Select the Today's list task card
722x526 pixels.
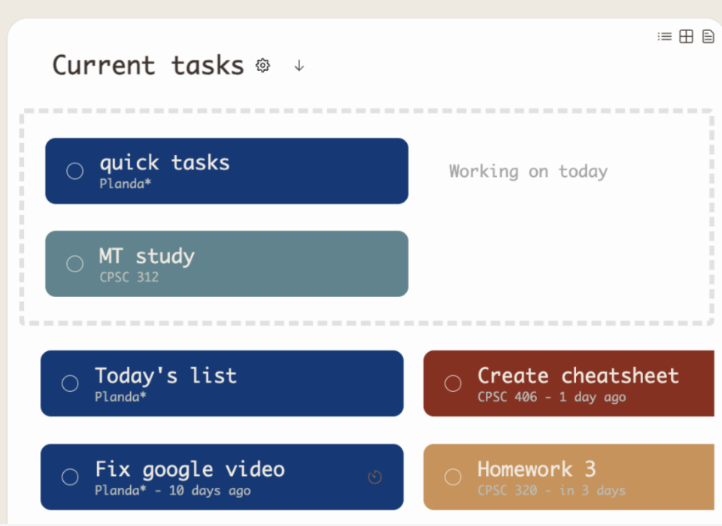(x=222, y=383)
